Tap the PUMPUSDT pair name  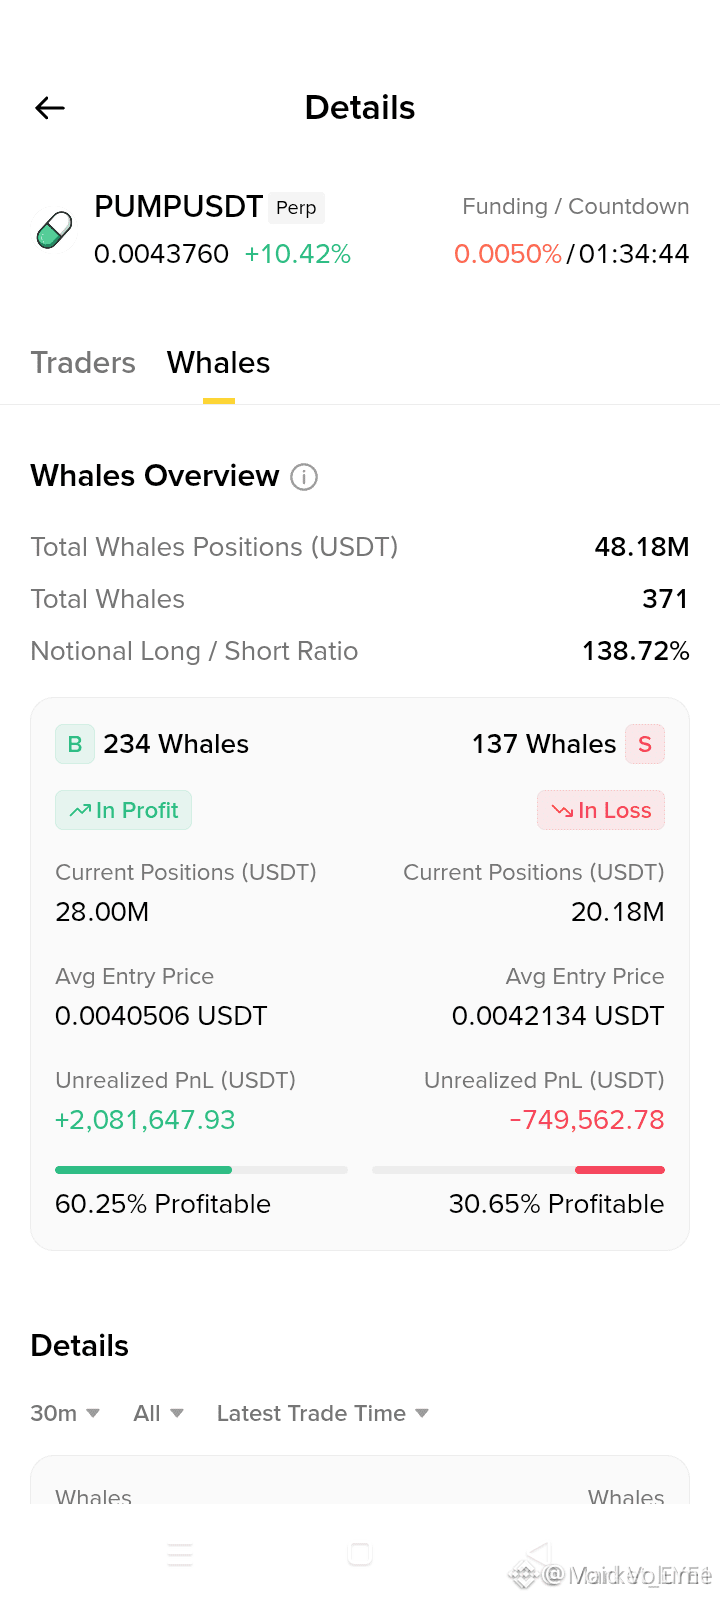pos(178,206)
